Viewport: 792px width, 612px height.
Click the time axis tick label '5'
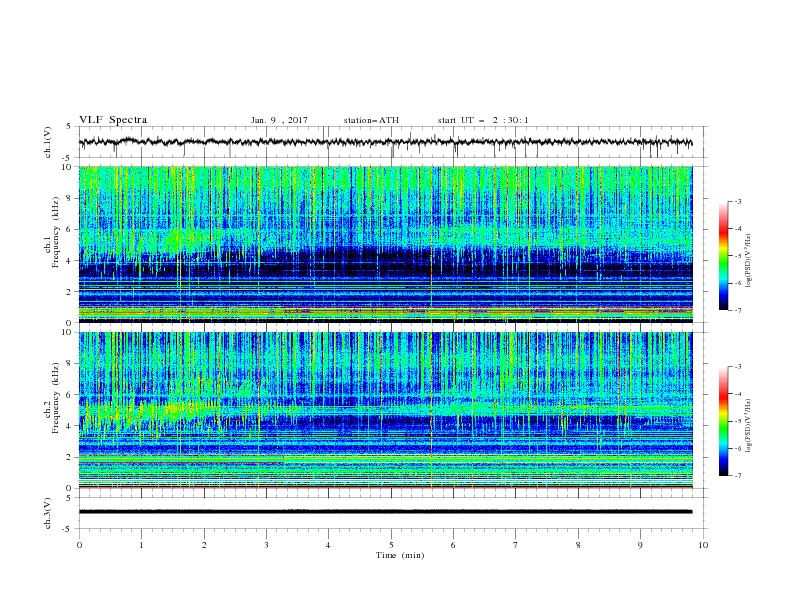(x=391, y=545)
